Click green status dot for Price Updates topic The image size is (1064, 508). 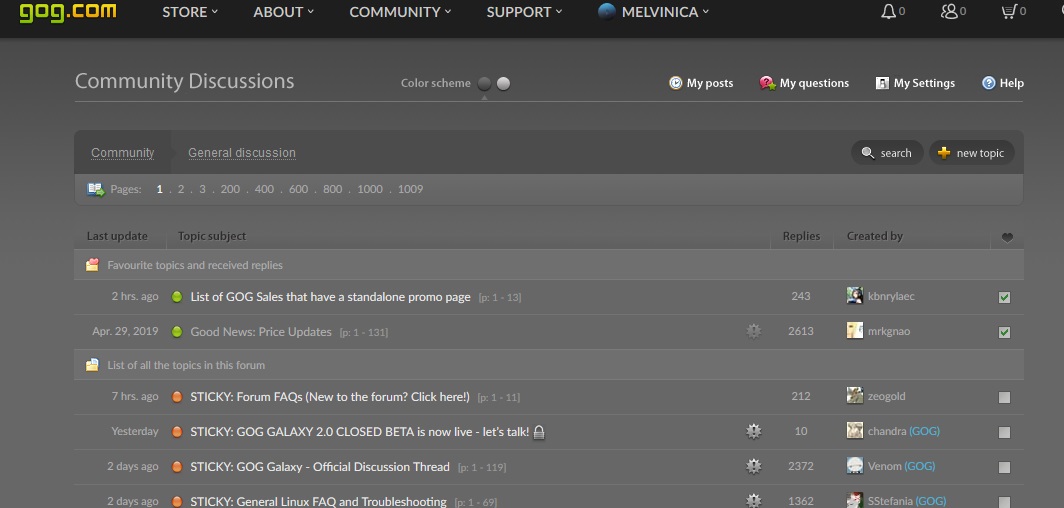(177, 332)
